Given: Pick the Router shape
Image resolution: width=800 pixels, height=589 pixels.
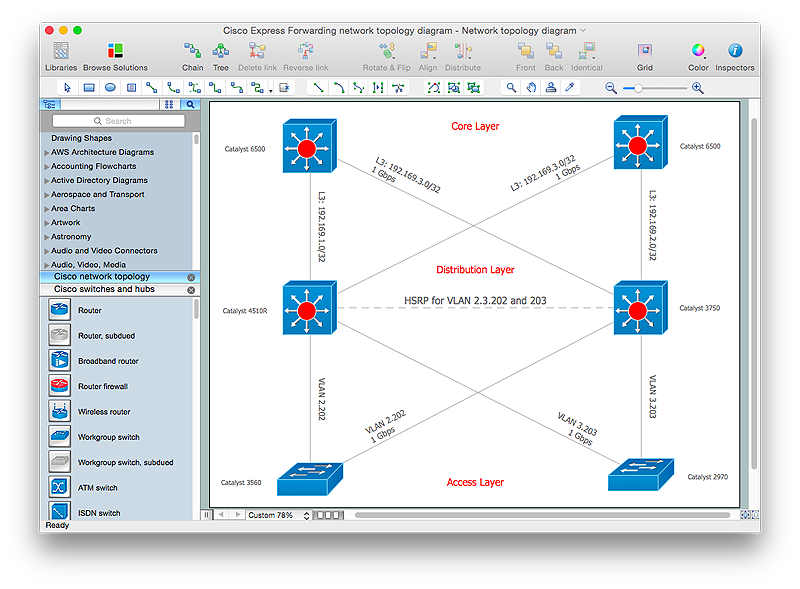Looking at the screenshot, I should [x=59, y=310].
